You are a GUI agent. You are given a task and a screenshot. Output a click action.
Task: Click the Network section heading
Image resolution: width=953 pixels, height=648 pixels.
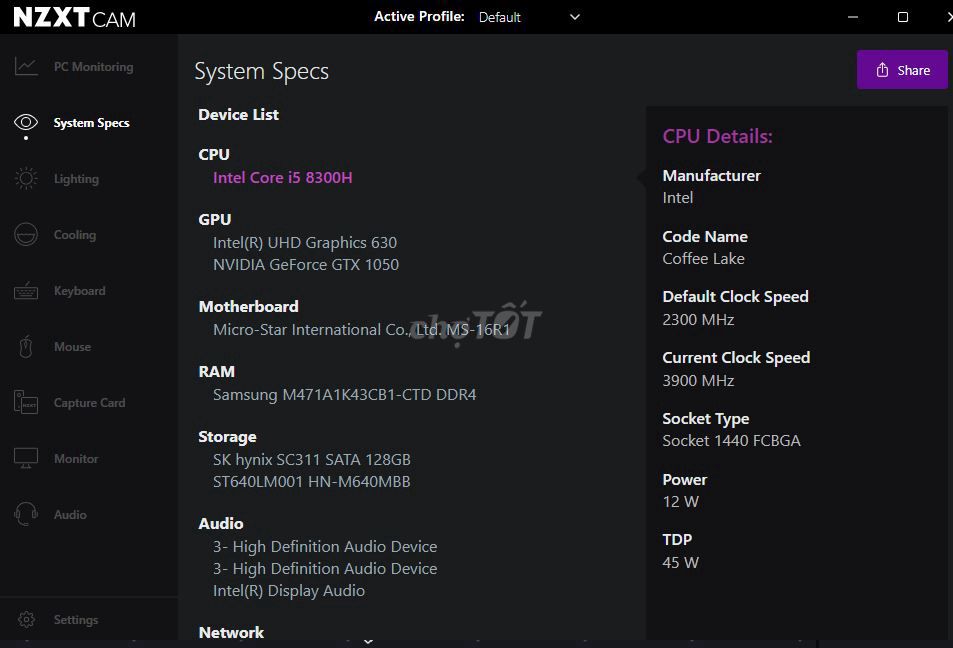(231, 632)
